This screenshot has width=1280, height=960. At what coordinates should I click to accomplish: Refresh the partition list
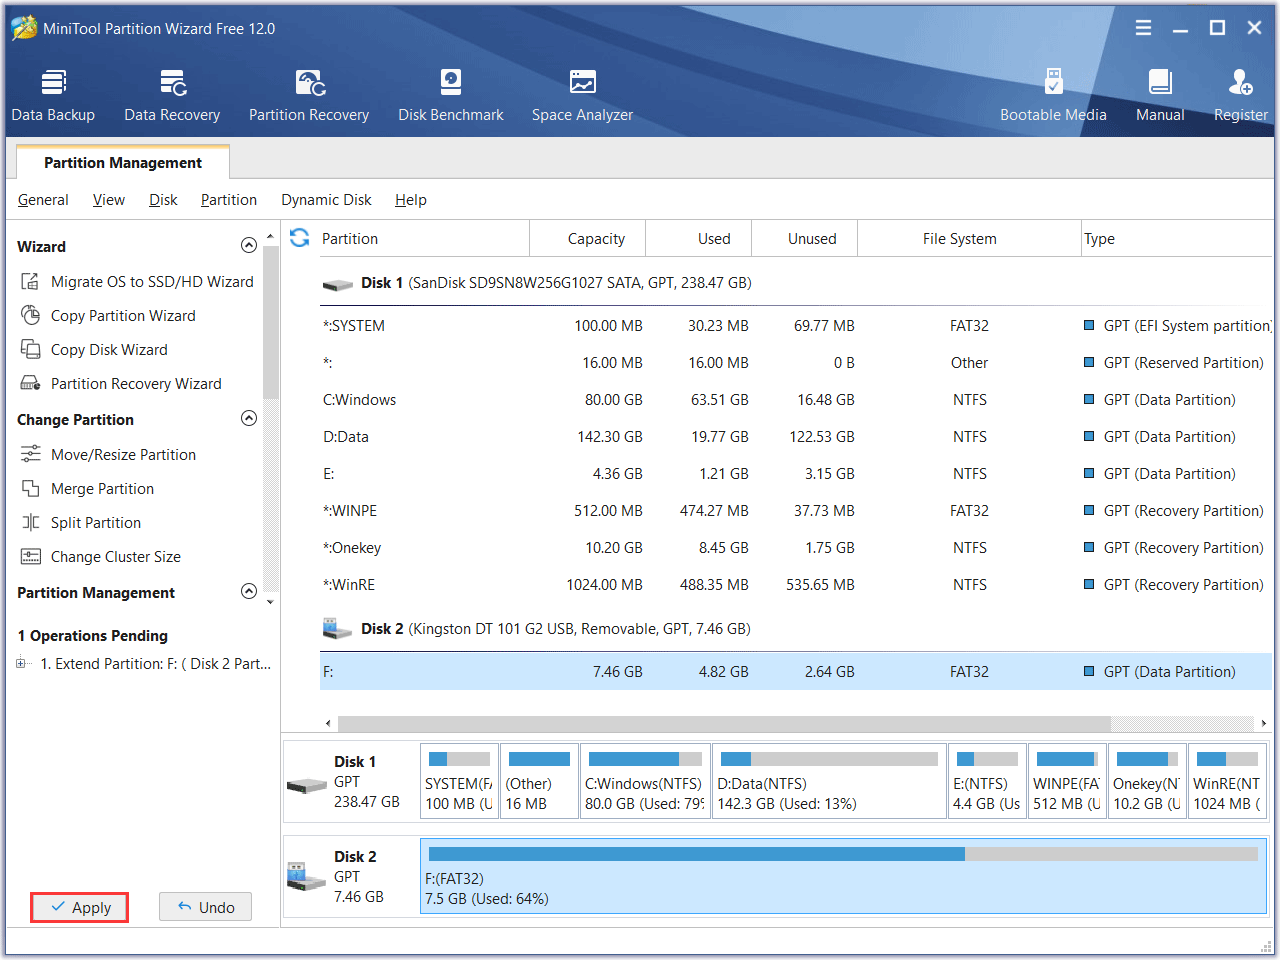299,238
